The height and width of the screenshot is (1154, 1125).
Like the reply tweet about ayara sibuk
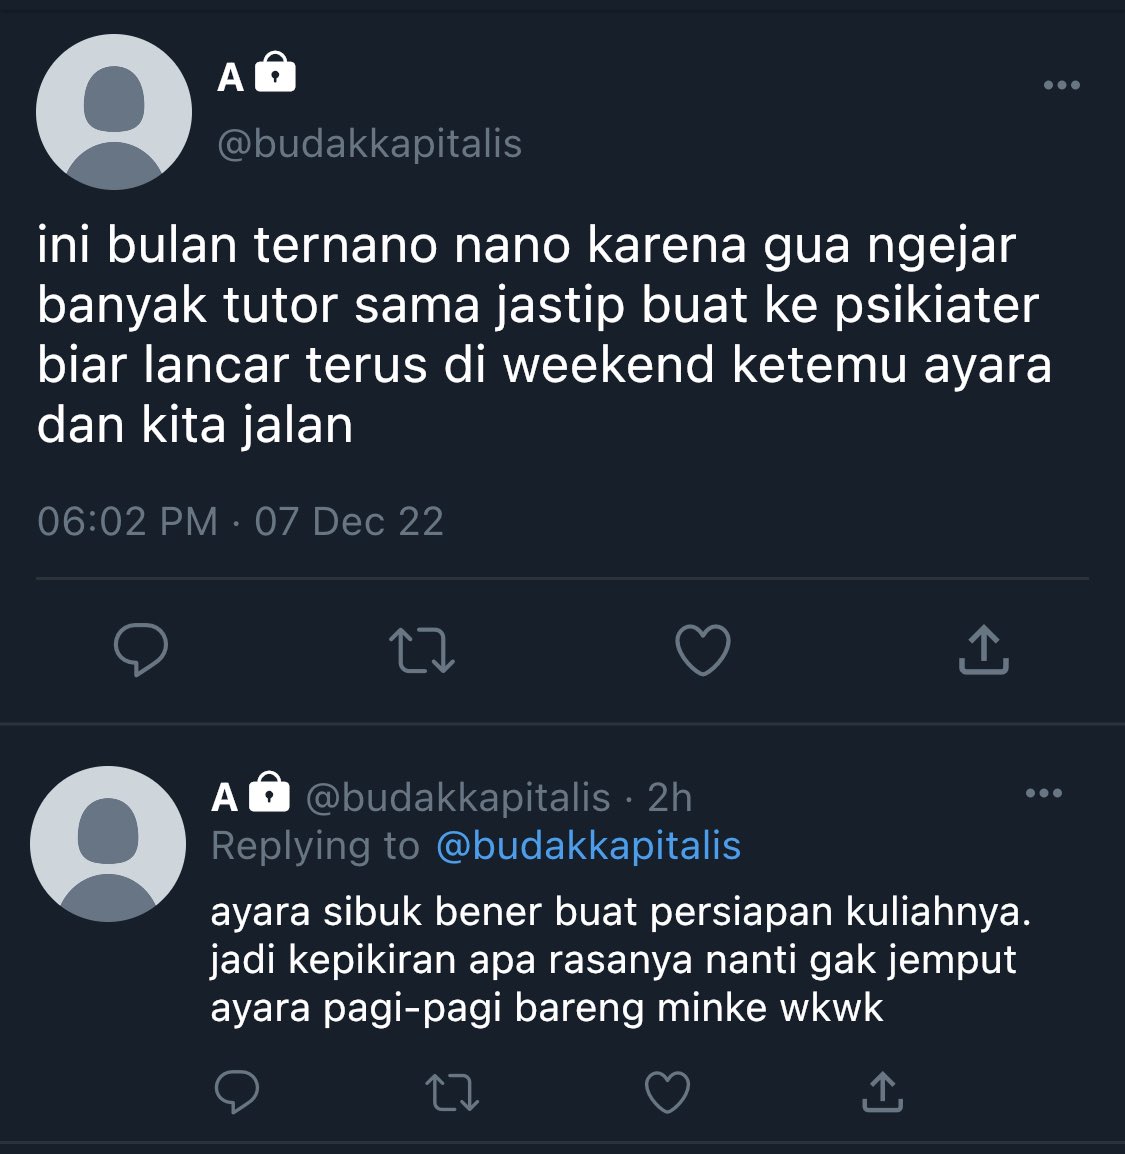667,1092
